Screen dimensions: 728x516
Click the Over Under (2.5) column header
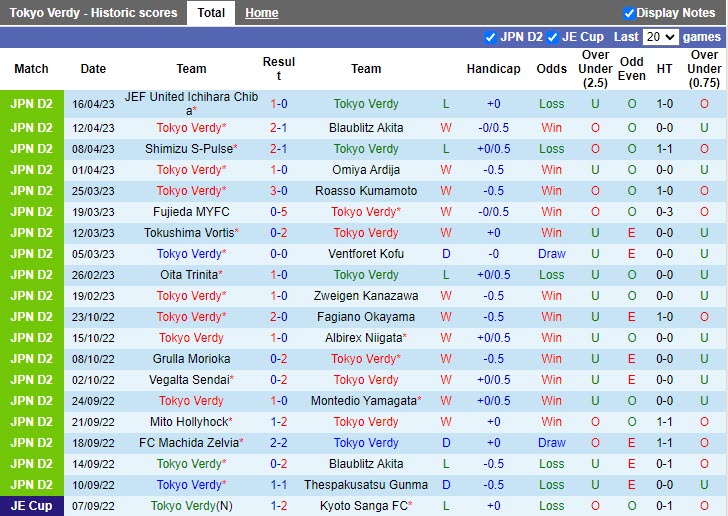[595, 69]
